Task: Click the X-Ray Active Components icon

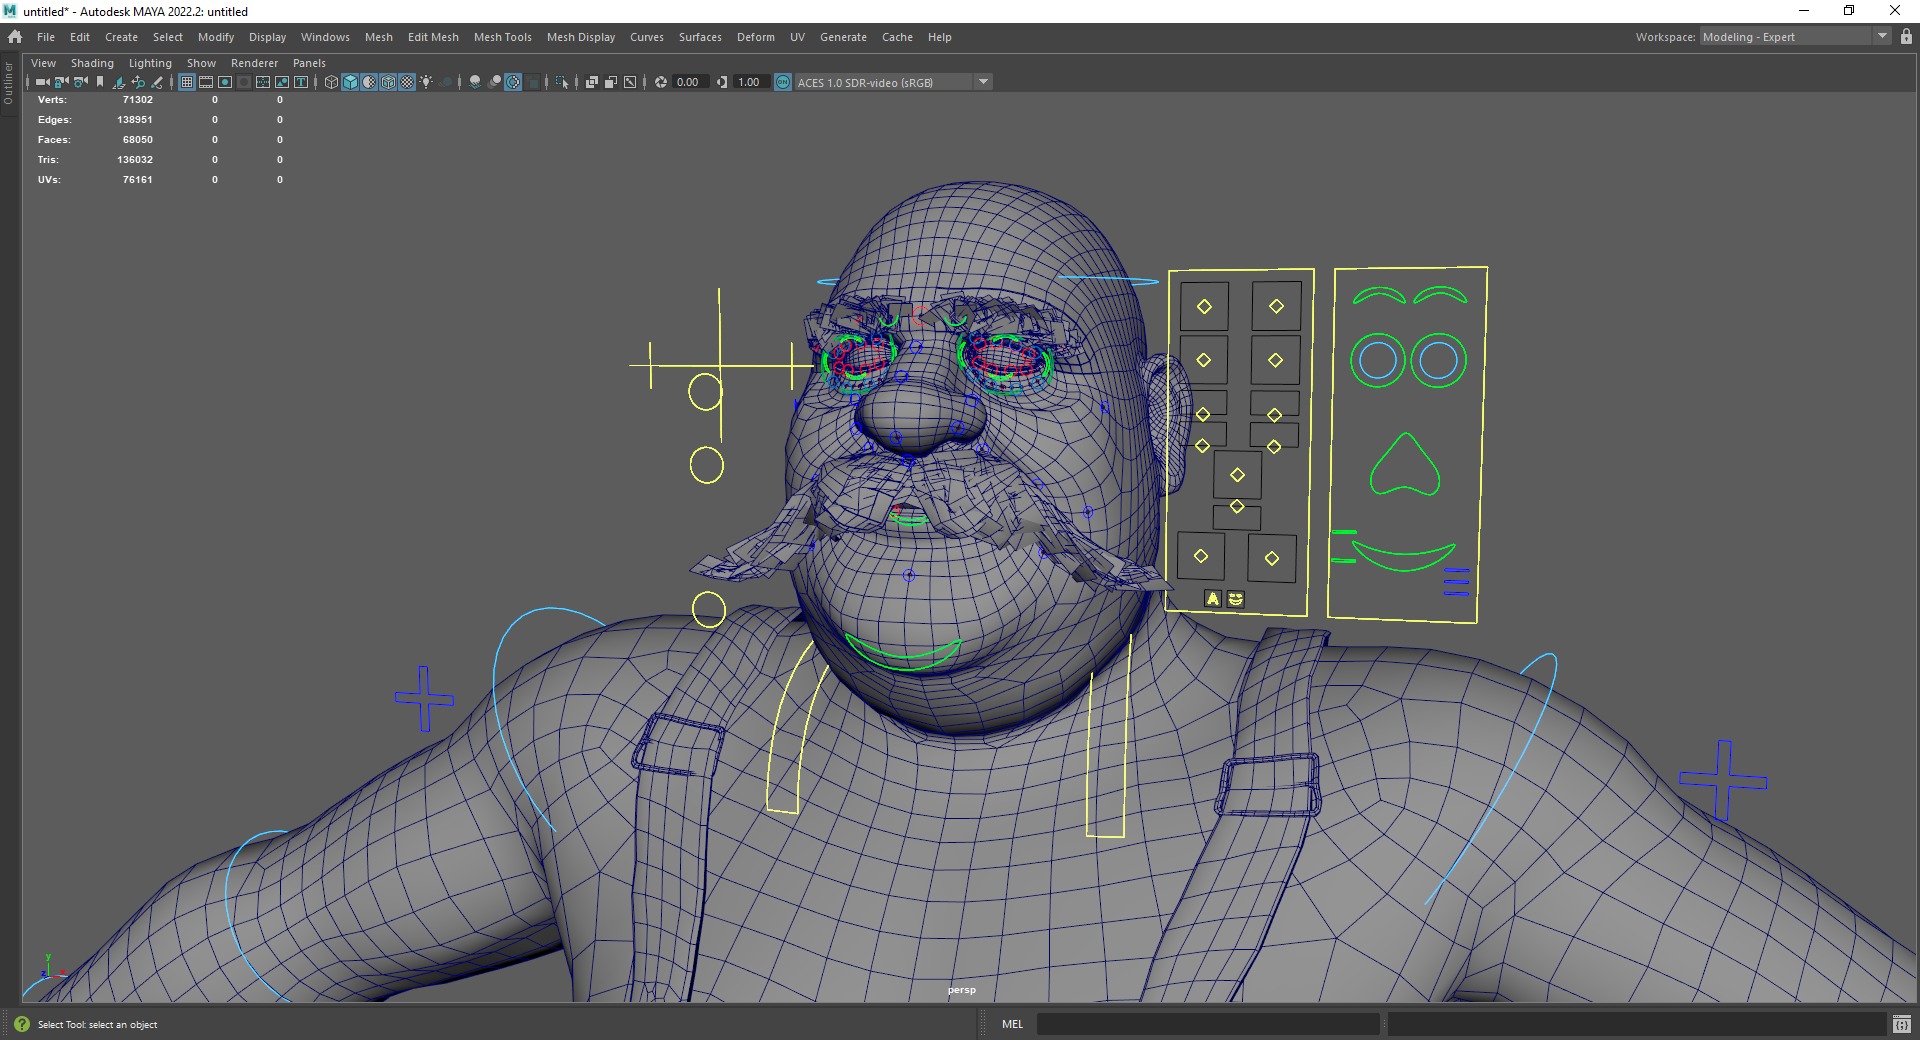Action: pos(610,82)
